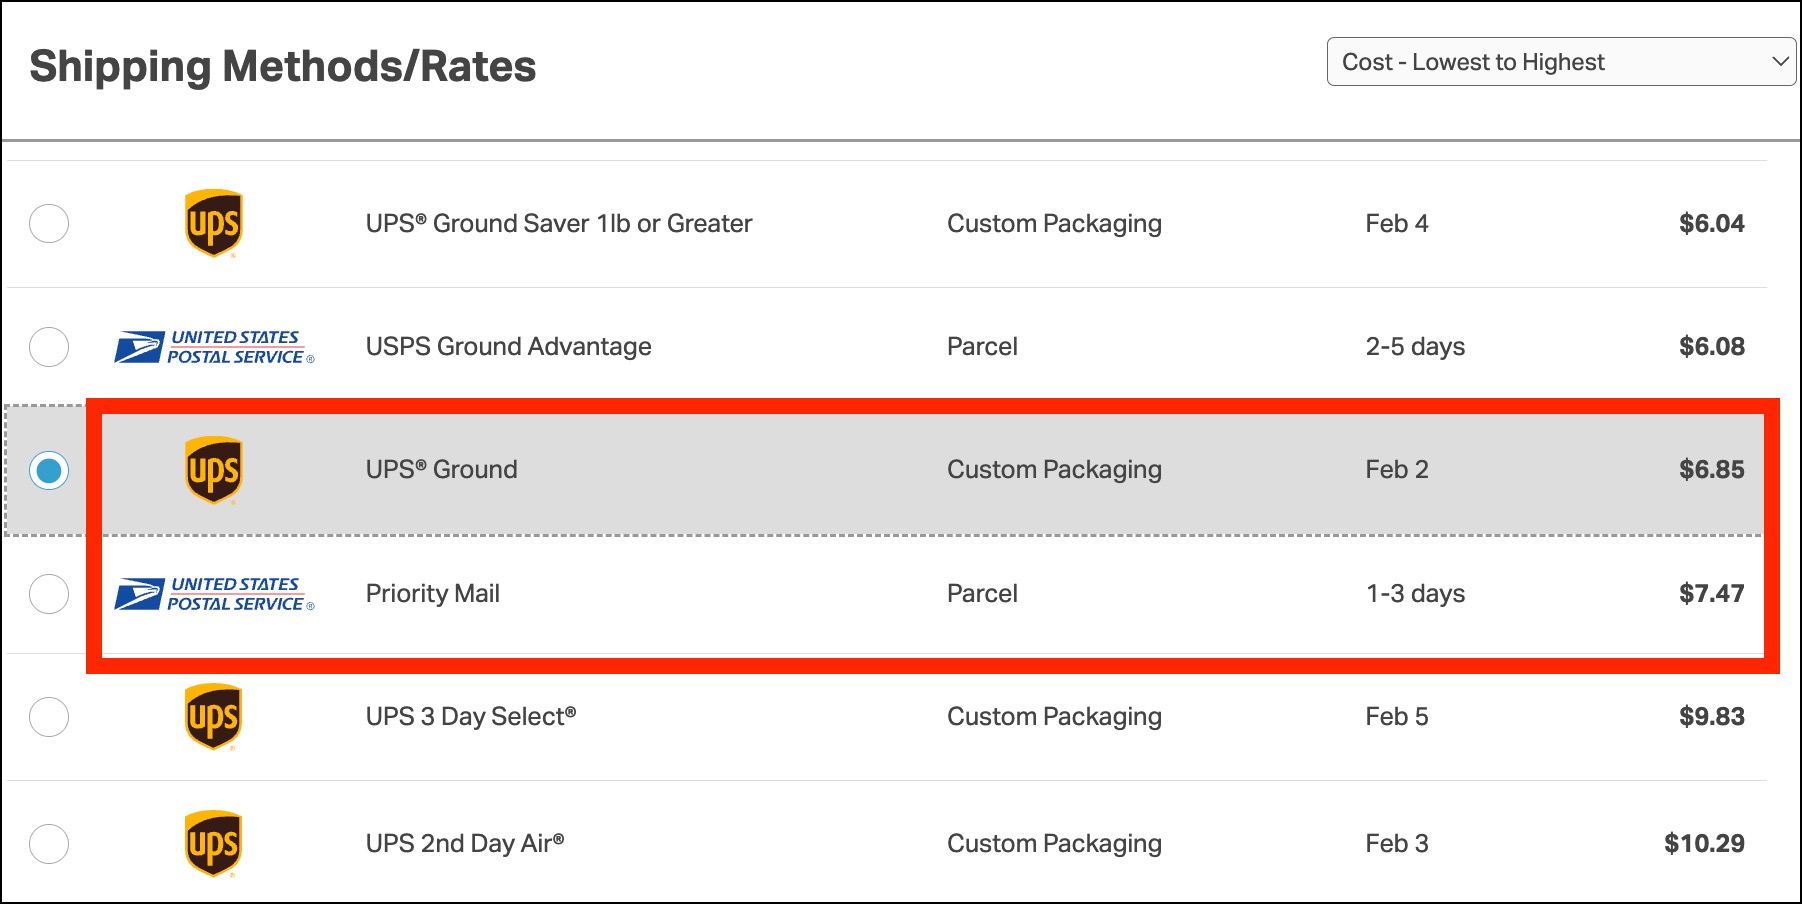Click the $7.47 Priority Mail price
This screenshot has width=1802, height=904.
(x=1711, y=594)
